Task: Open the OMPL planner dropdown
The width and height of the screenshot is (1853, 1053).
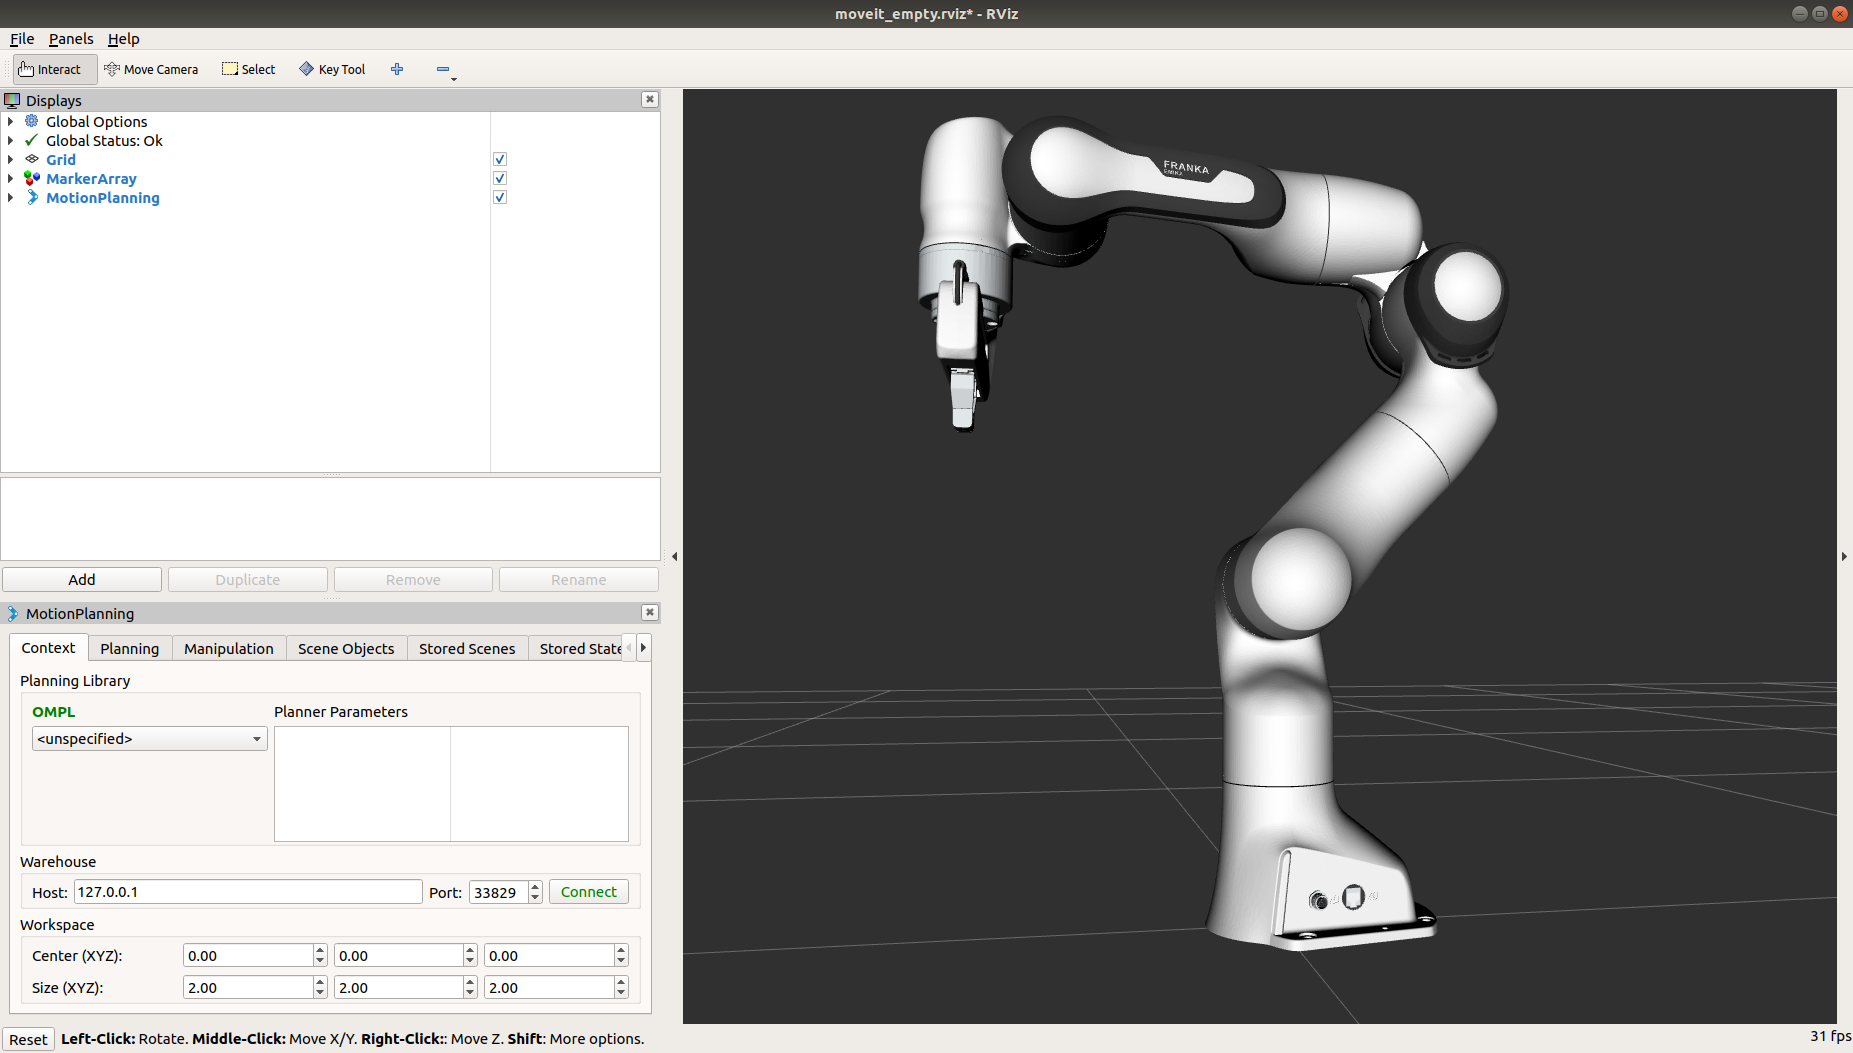Action: tap(149, 739)
